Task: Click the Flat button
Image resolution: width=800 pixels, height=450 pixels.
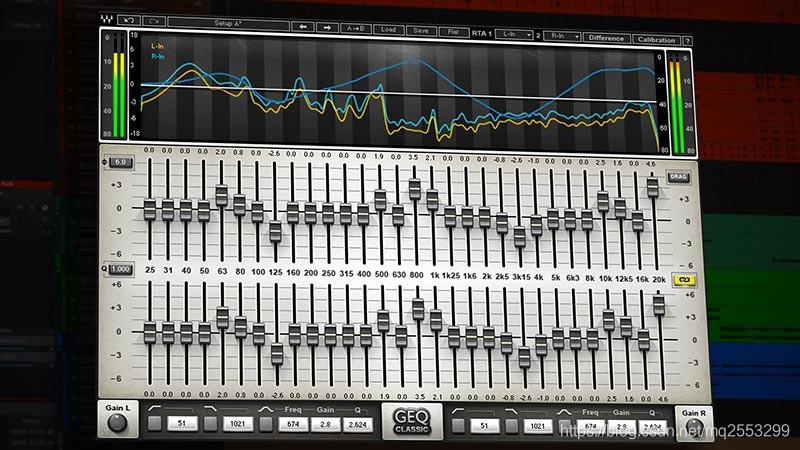Action: tap(453, 32)
